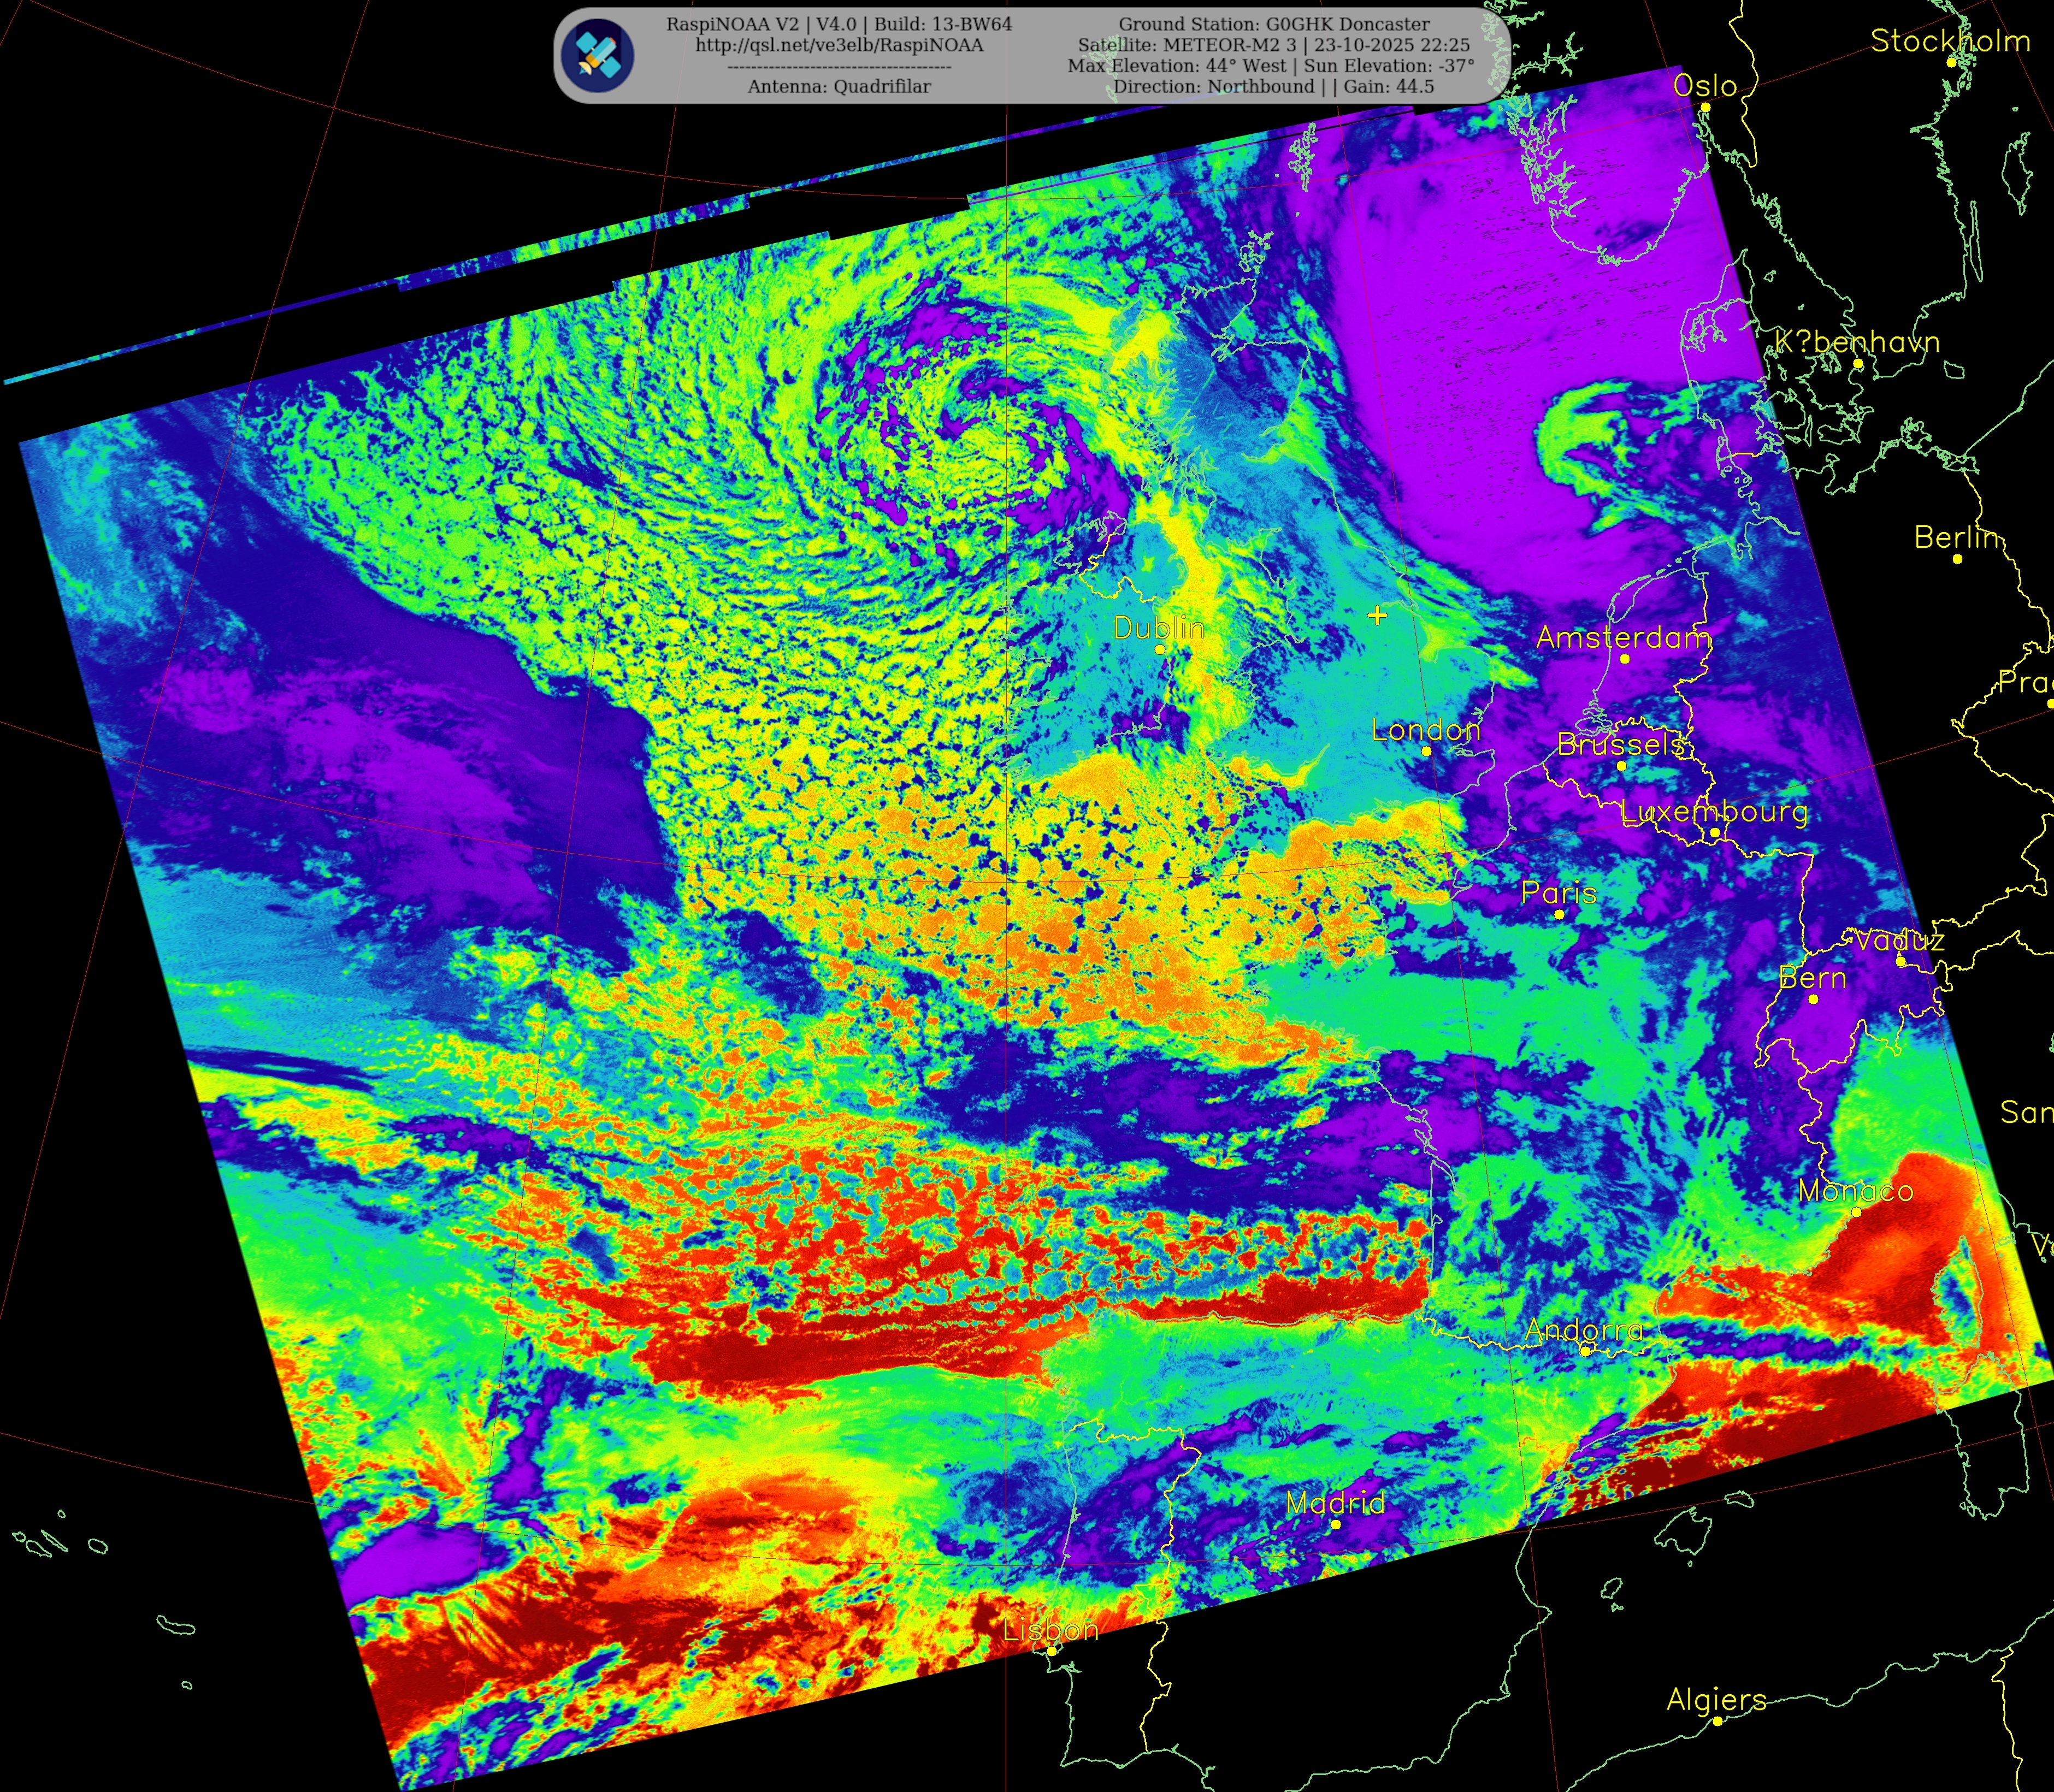Click the Lisbon city label

1050,1630
